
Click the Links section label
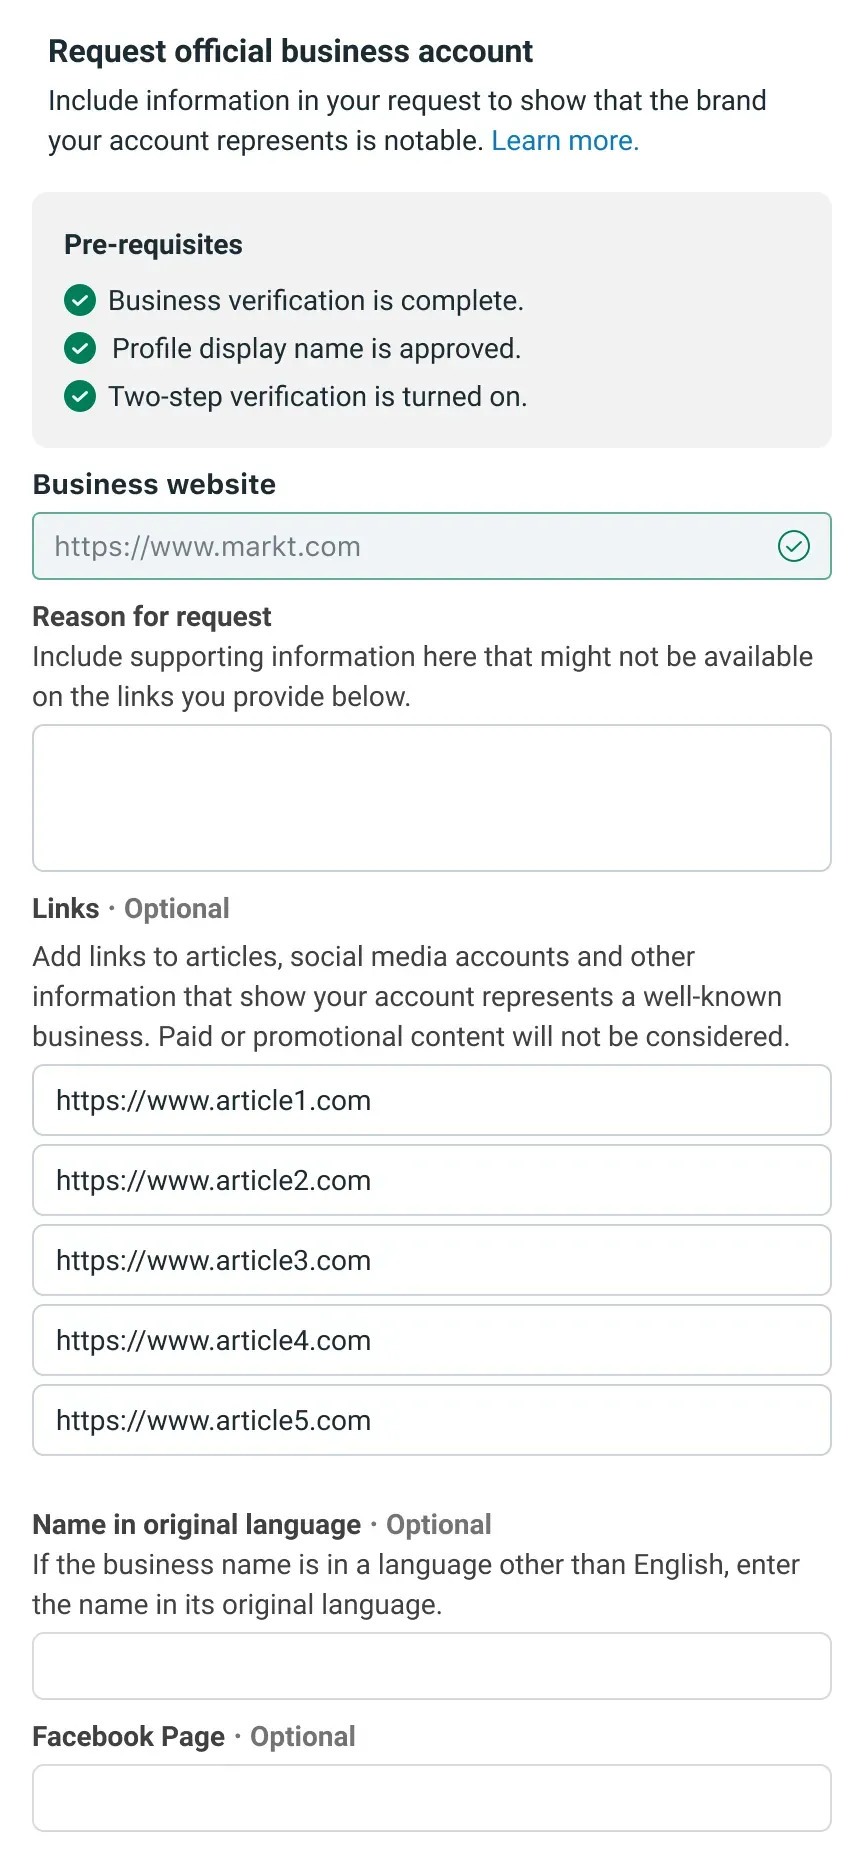tap(66, 908)
